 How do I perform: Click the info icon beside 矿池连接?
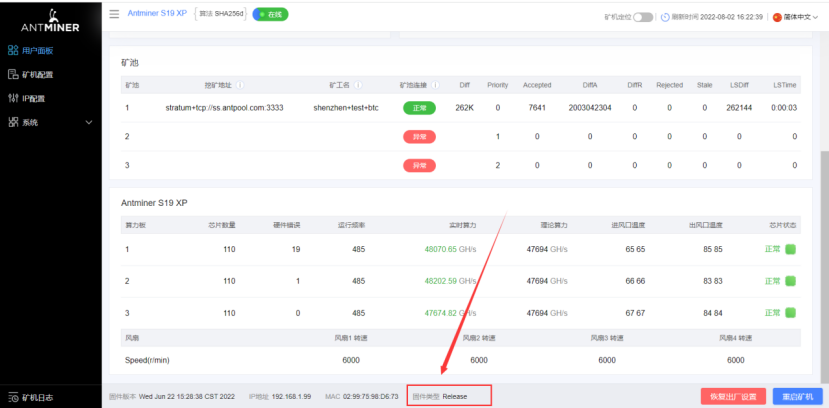tap(436, 85)
